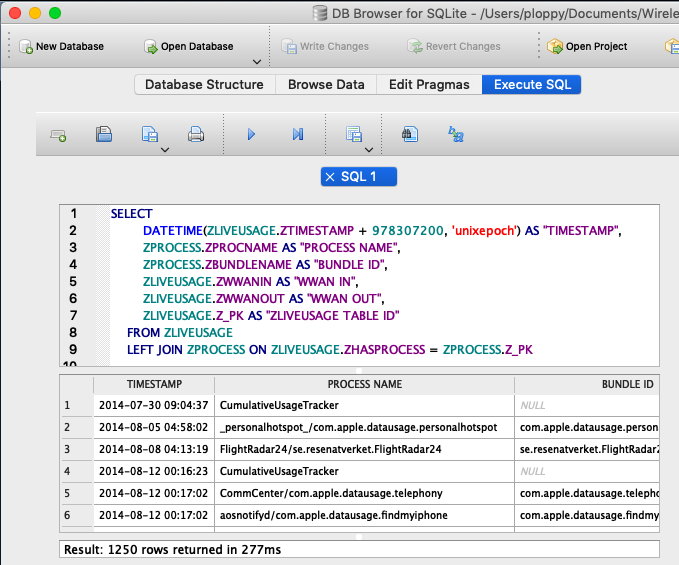Viewport: 679px width, 565px height.
Task: Select com.apple.datausage.findmy bundle cell
Action: pos(587,515)
